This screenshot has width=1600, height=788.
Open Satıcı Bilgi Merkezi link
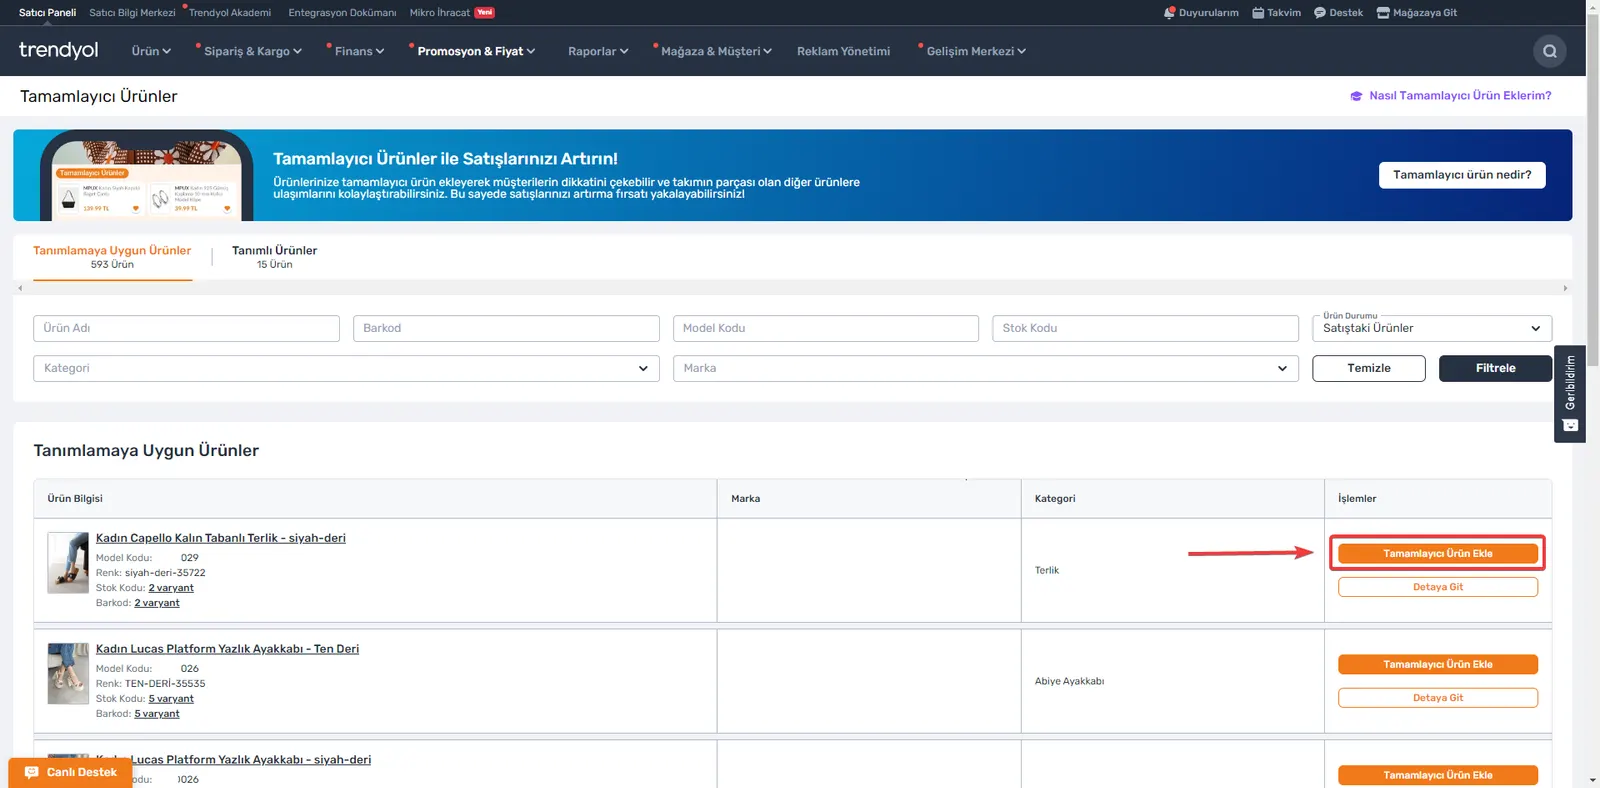pos(132,13)
